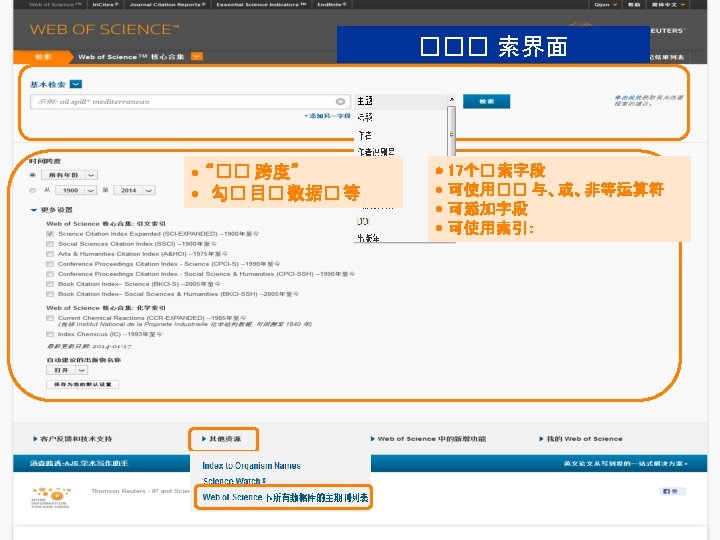720x540 pixels.
Task: Open the start year 1900 dropdown
Action: [x=76, y=190]
